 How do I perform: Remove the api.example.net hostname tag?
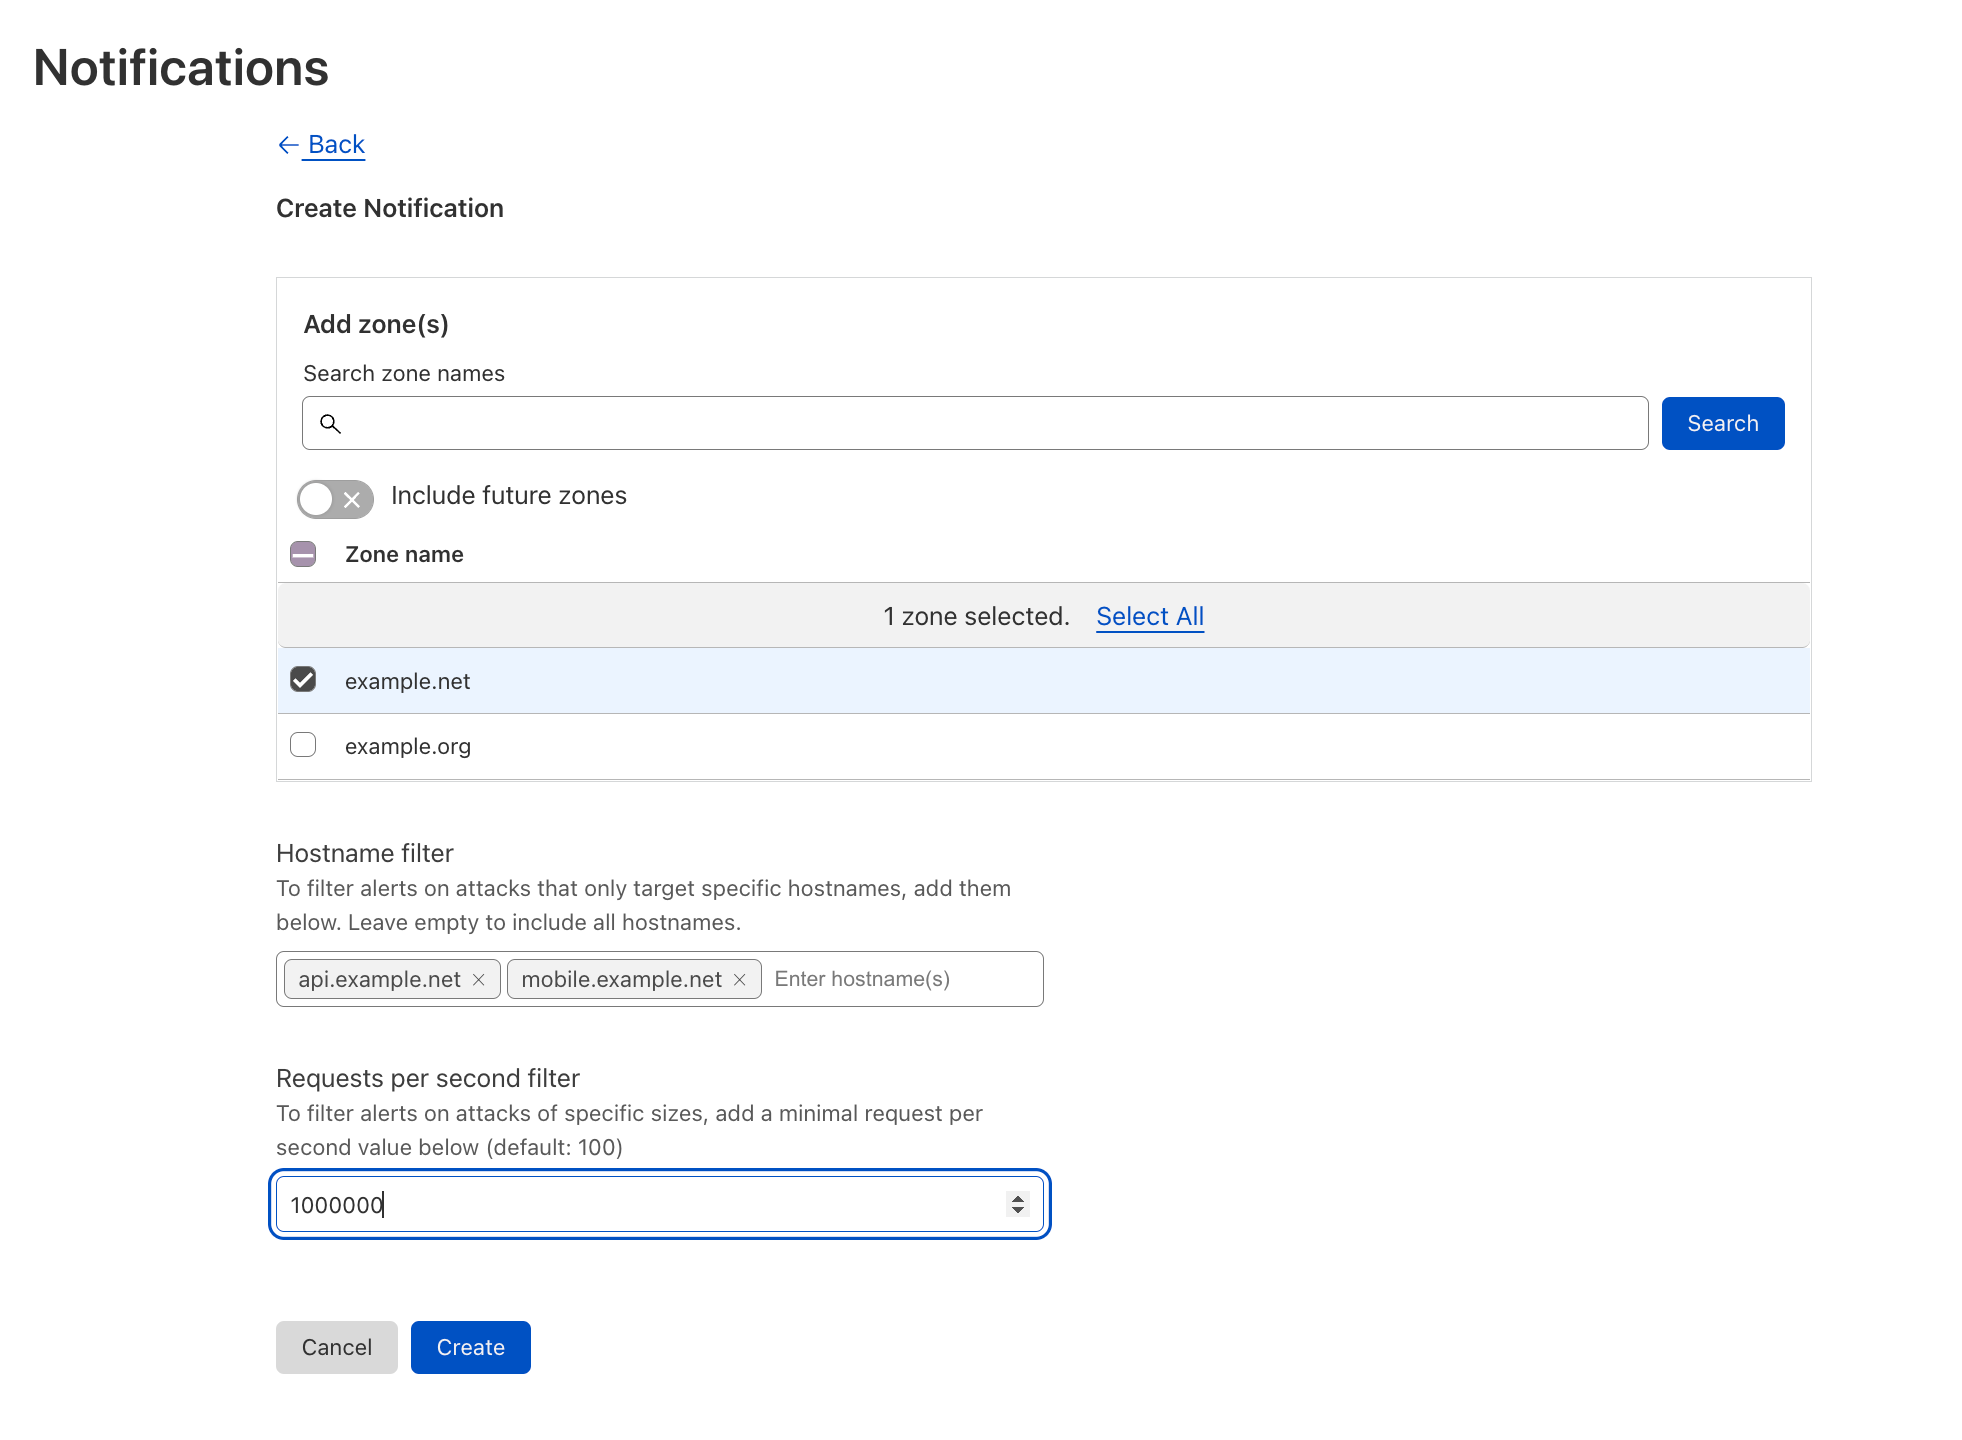pos(479,980)
